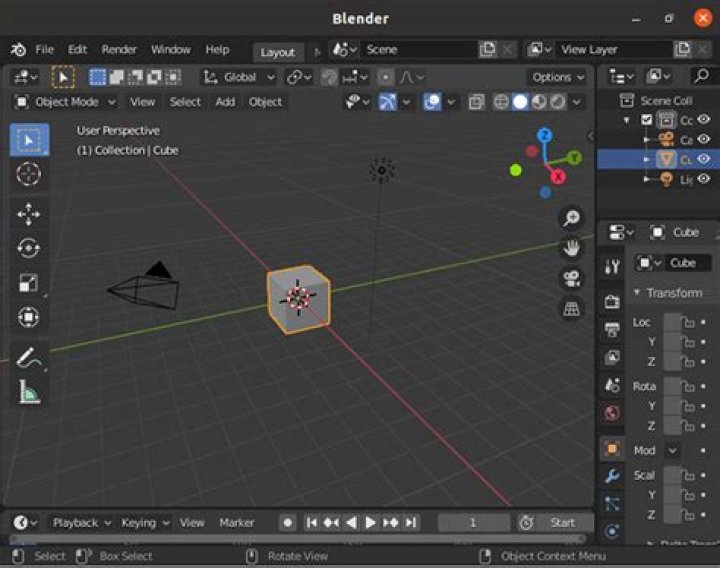
Task: Jump to the last frame button
Action: (411, 523)
